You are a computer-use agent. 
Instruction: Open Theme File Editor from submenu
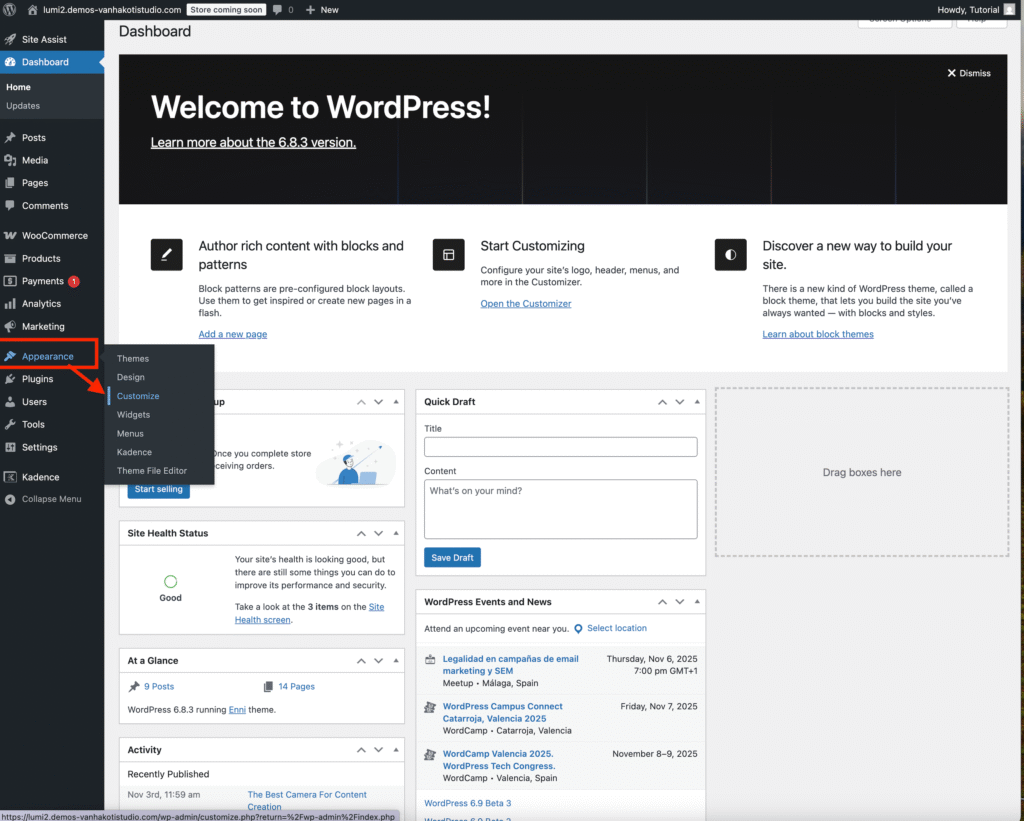(x=152, y=471)
